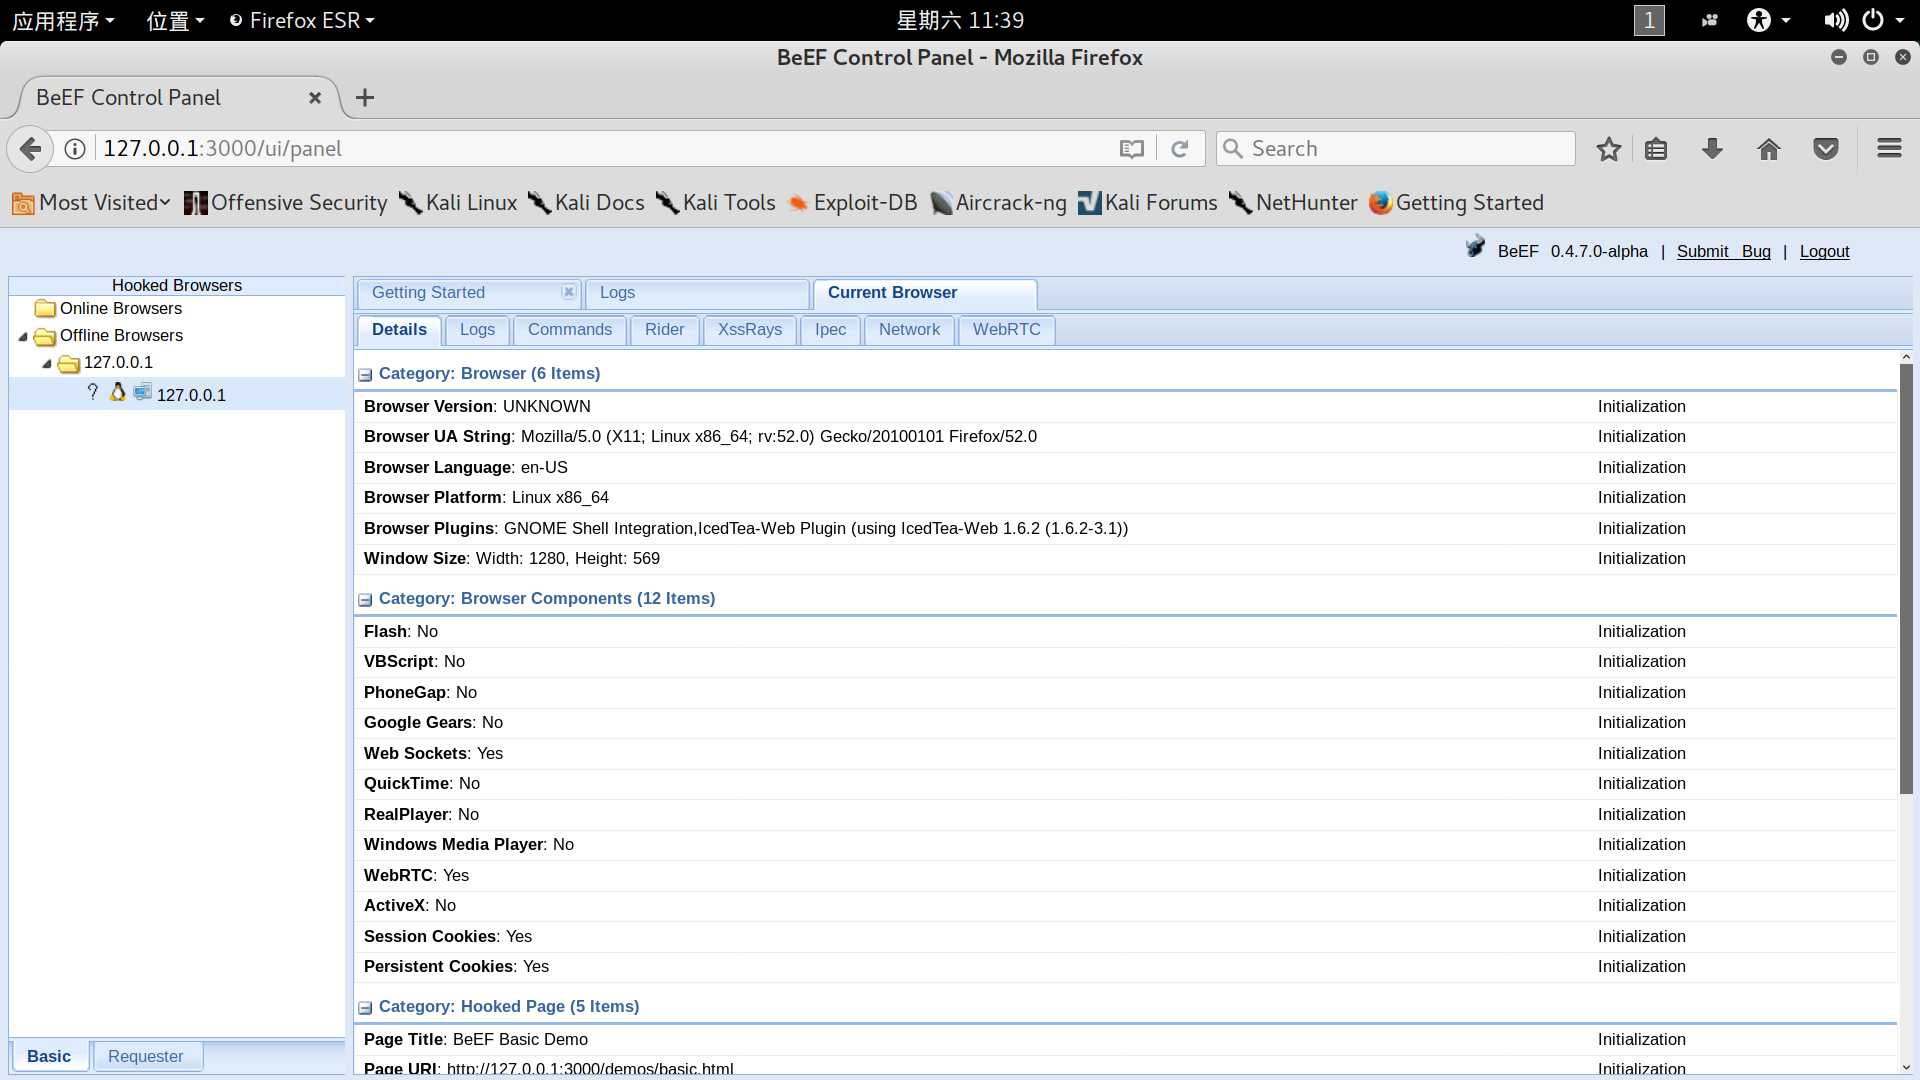Open the WebRTC sub-tab
The width and height of the screenshot is (1920, 1080).
1006,330
